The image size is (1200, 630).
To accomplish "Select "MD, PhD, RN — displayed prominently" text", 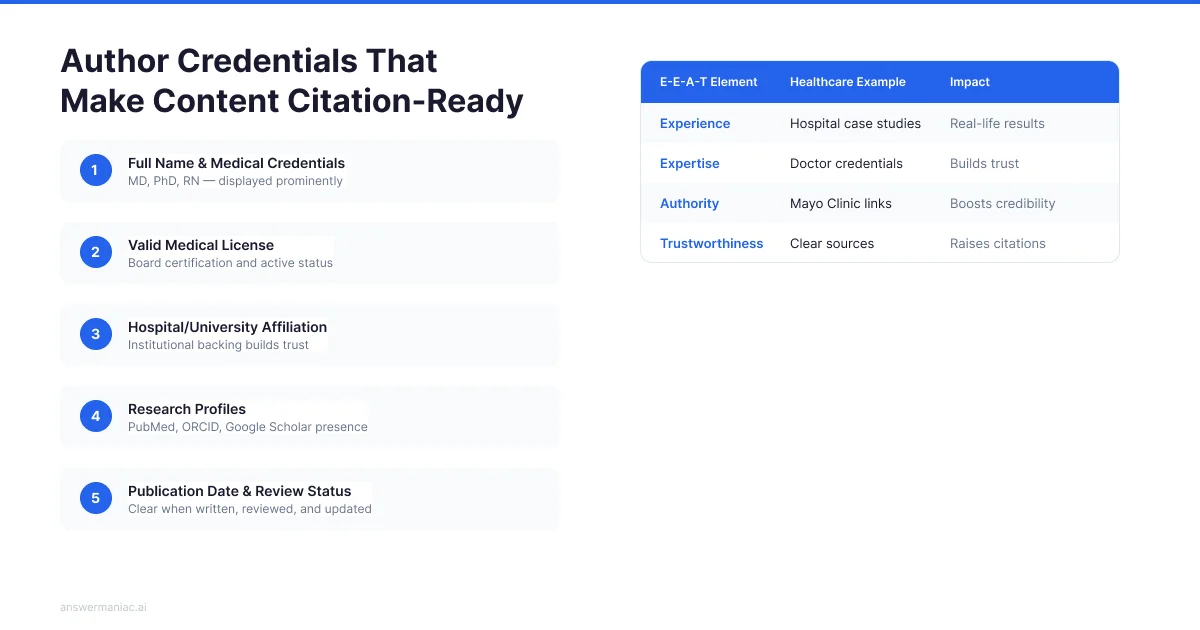I will tap(235, 181).
